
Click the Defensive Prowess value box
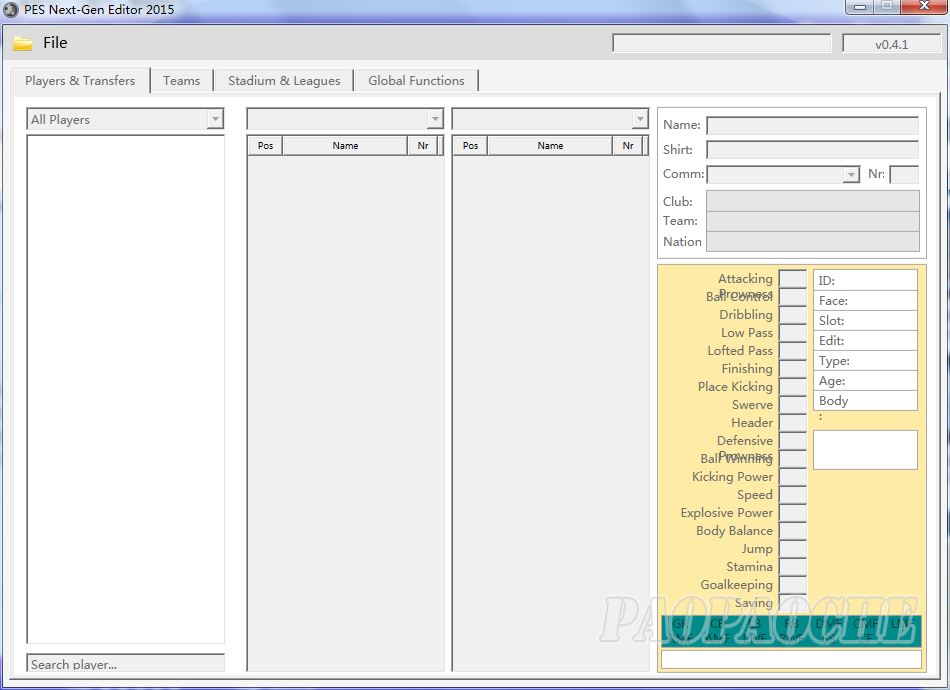(792, 441)
